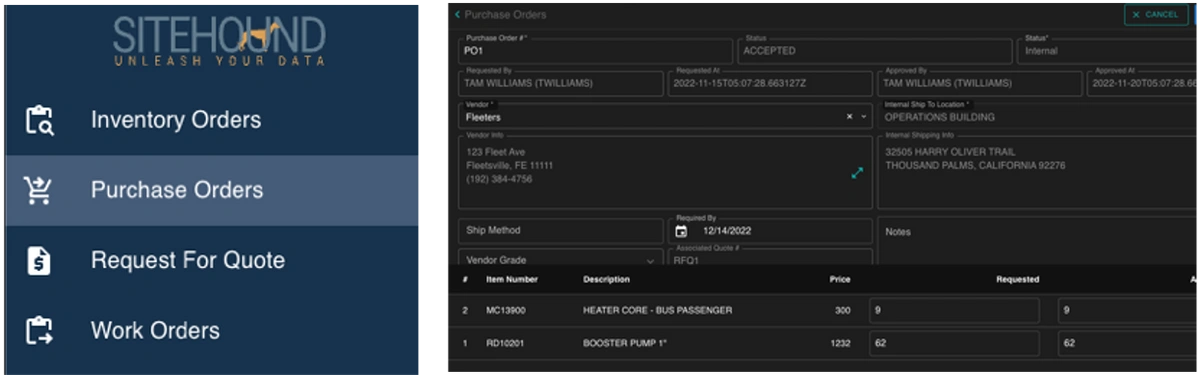
Task: Expand the Vendor Info box
Action: click(857, 173)
